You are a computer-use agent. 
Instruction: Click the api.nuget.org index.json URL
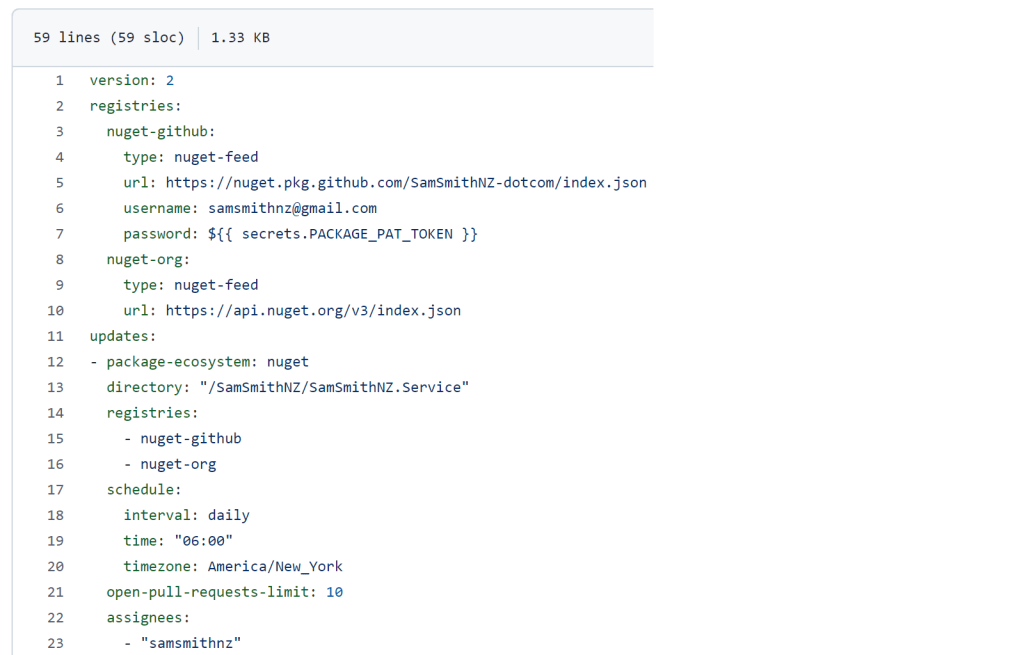click(x=313, y=310)
